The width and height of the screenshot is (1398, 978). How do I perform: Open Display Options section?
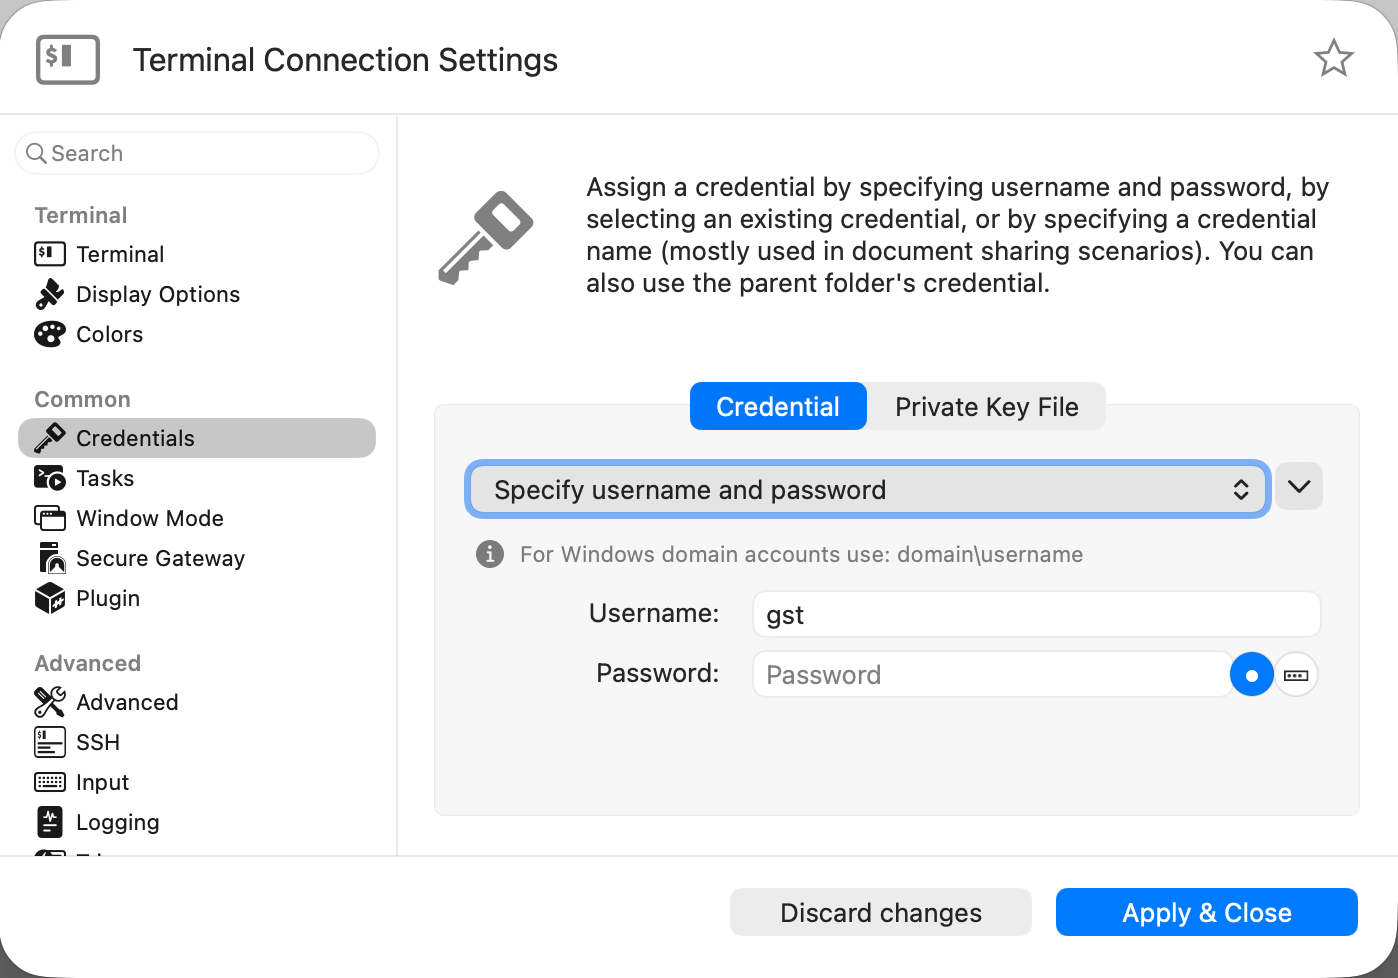157,294
